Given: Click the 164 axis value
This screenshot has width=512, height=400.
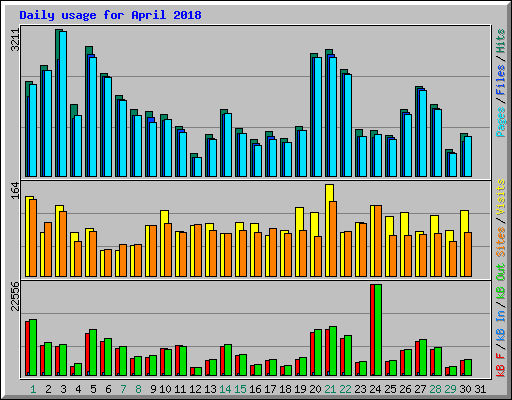Looking at the screenshot, I should [x=16, y=191].
